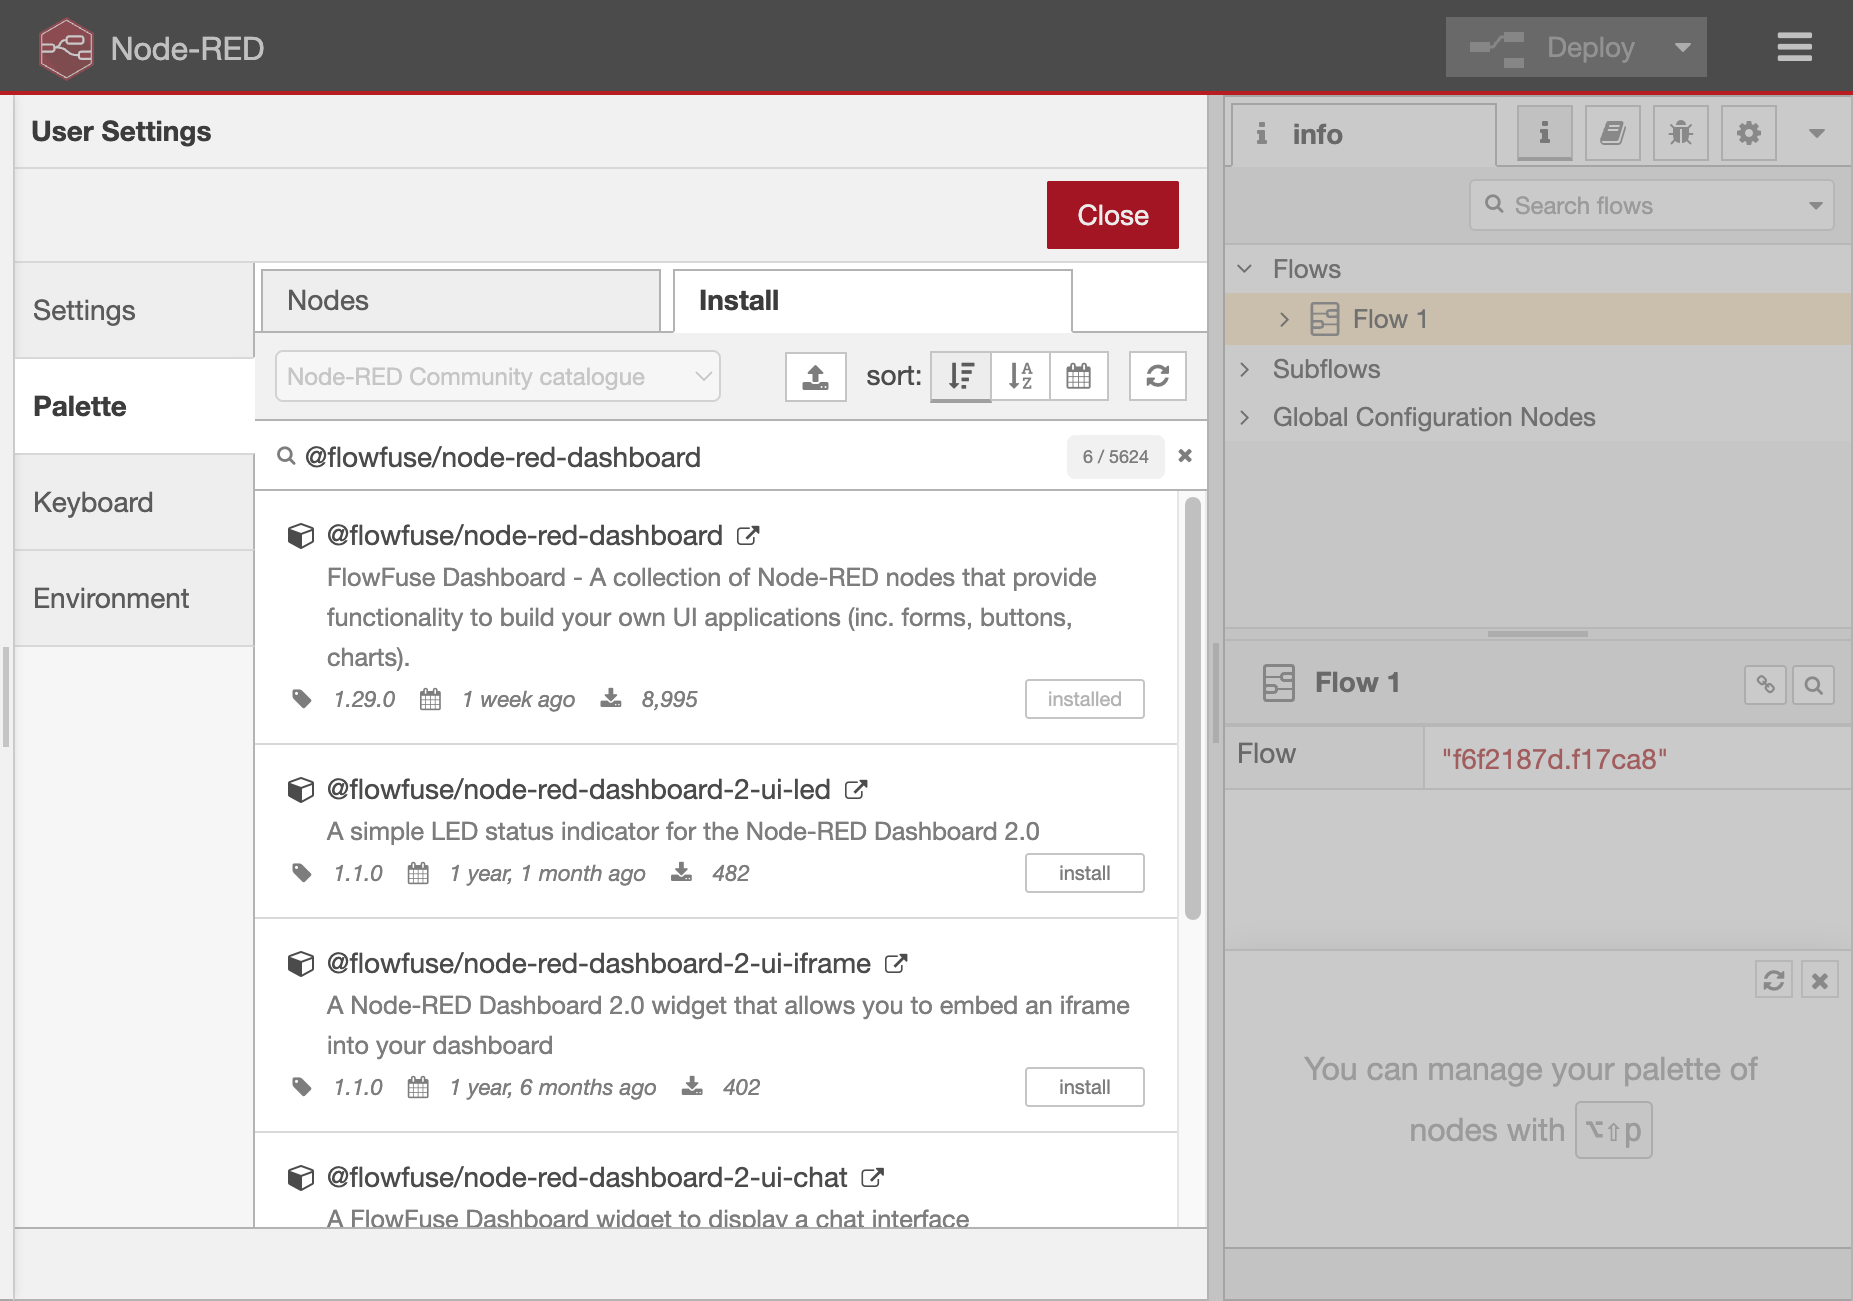Install the node-red-dashboard-2-ui-iframe module
This screenshot has height=1301, width=1853.
1084,1087
